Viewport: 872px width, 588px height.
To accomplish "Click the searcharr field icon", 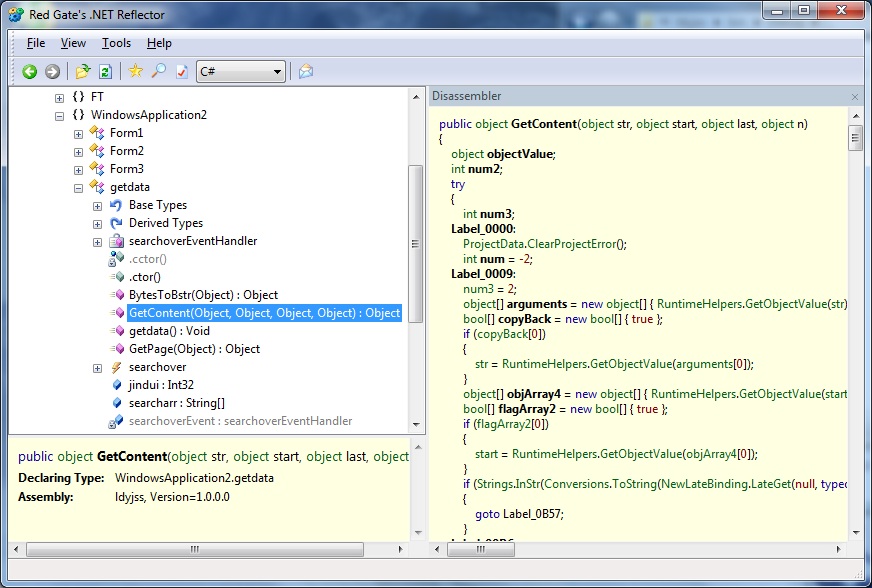I will click(x=117, y=403).
